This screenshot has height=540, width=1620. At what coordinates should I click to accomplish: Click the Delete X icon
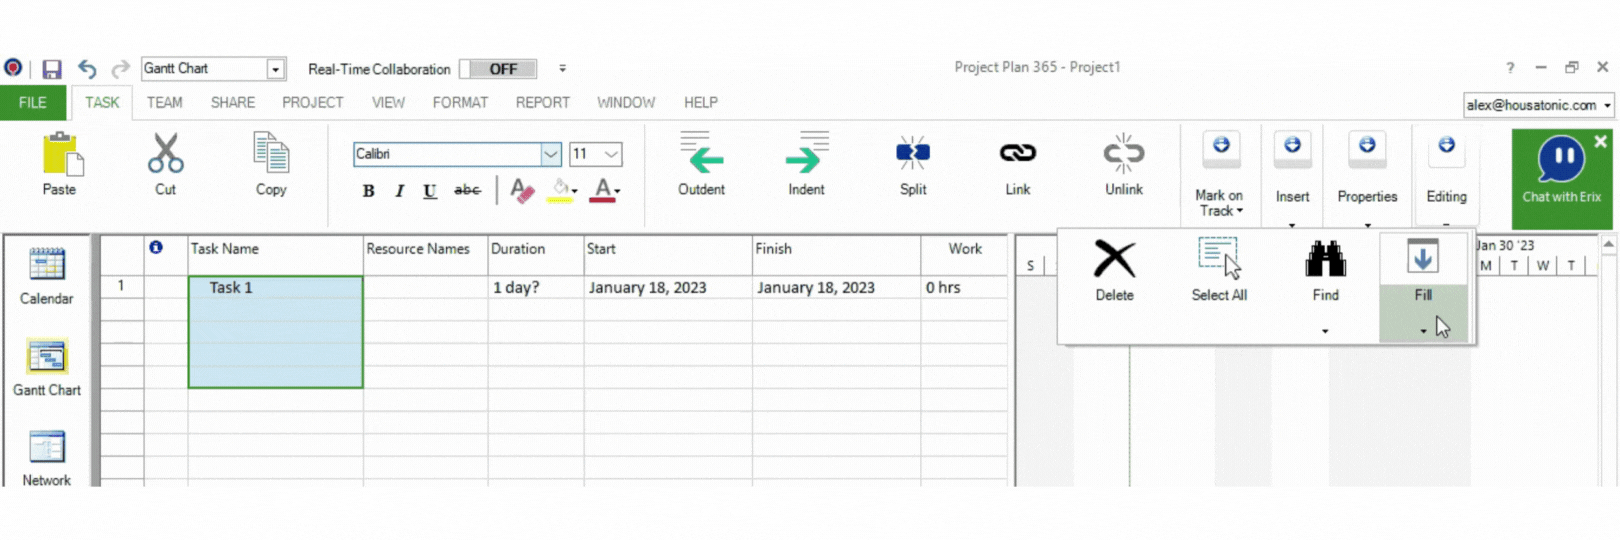(1114, 260)
